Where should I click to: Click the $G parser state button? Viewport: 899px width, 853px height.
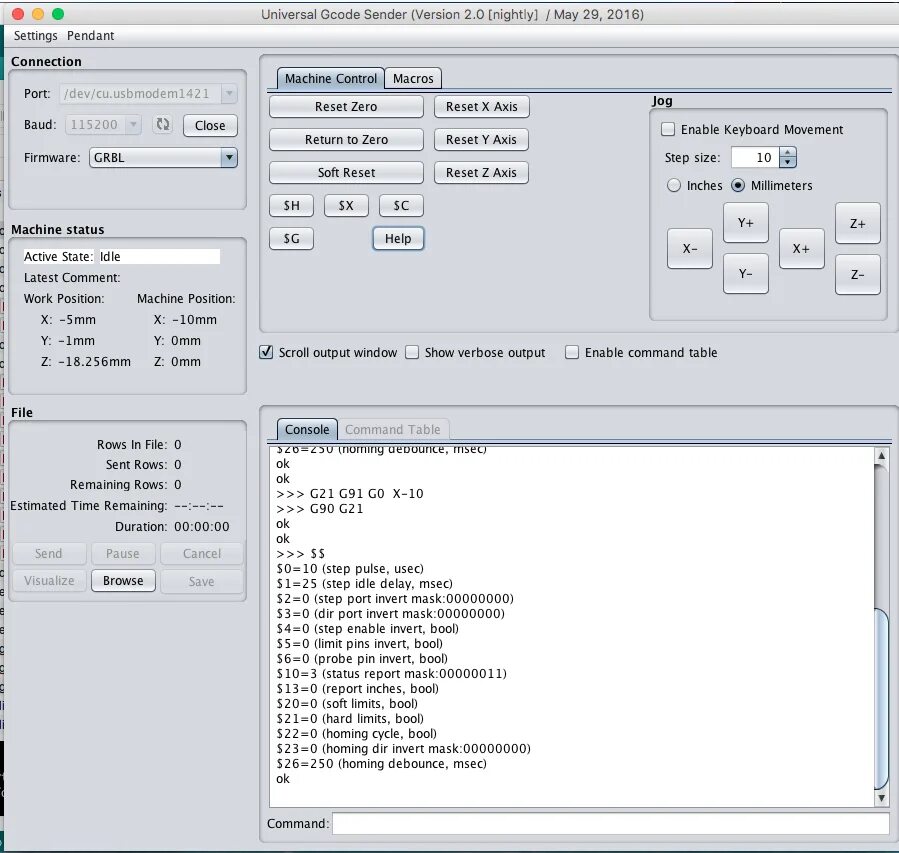pos(291,238)
